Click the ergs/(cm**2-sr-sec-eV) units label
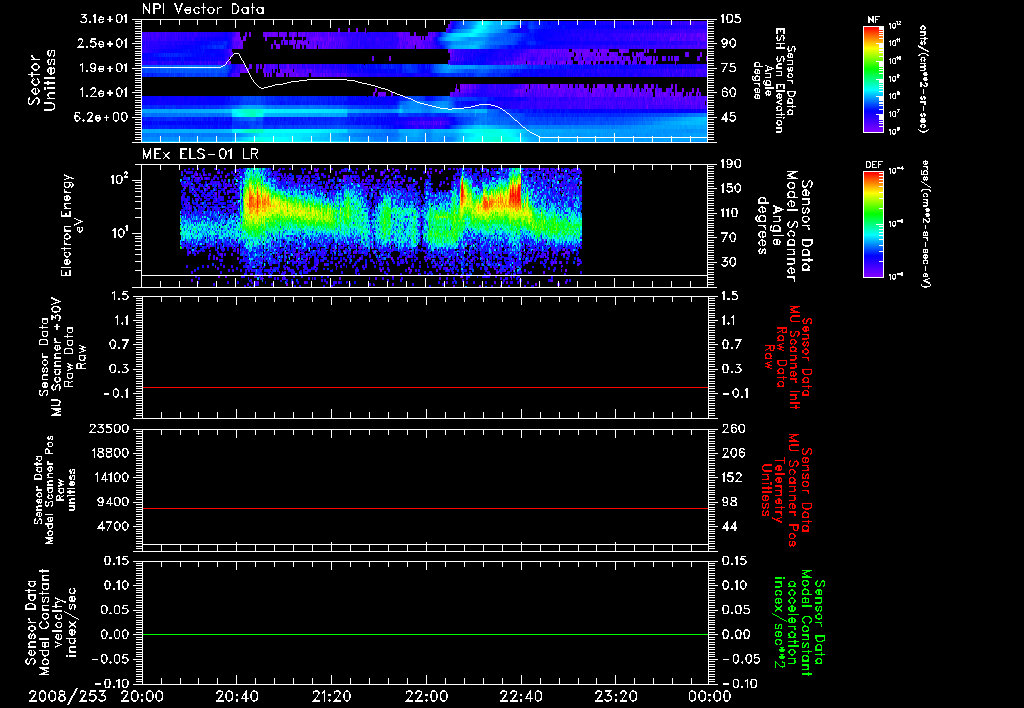The width and height of the screenshot is (1024, 708). 925,223
